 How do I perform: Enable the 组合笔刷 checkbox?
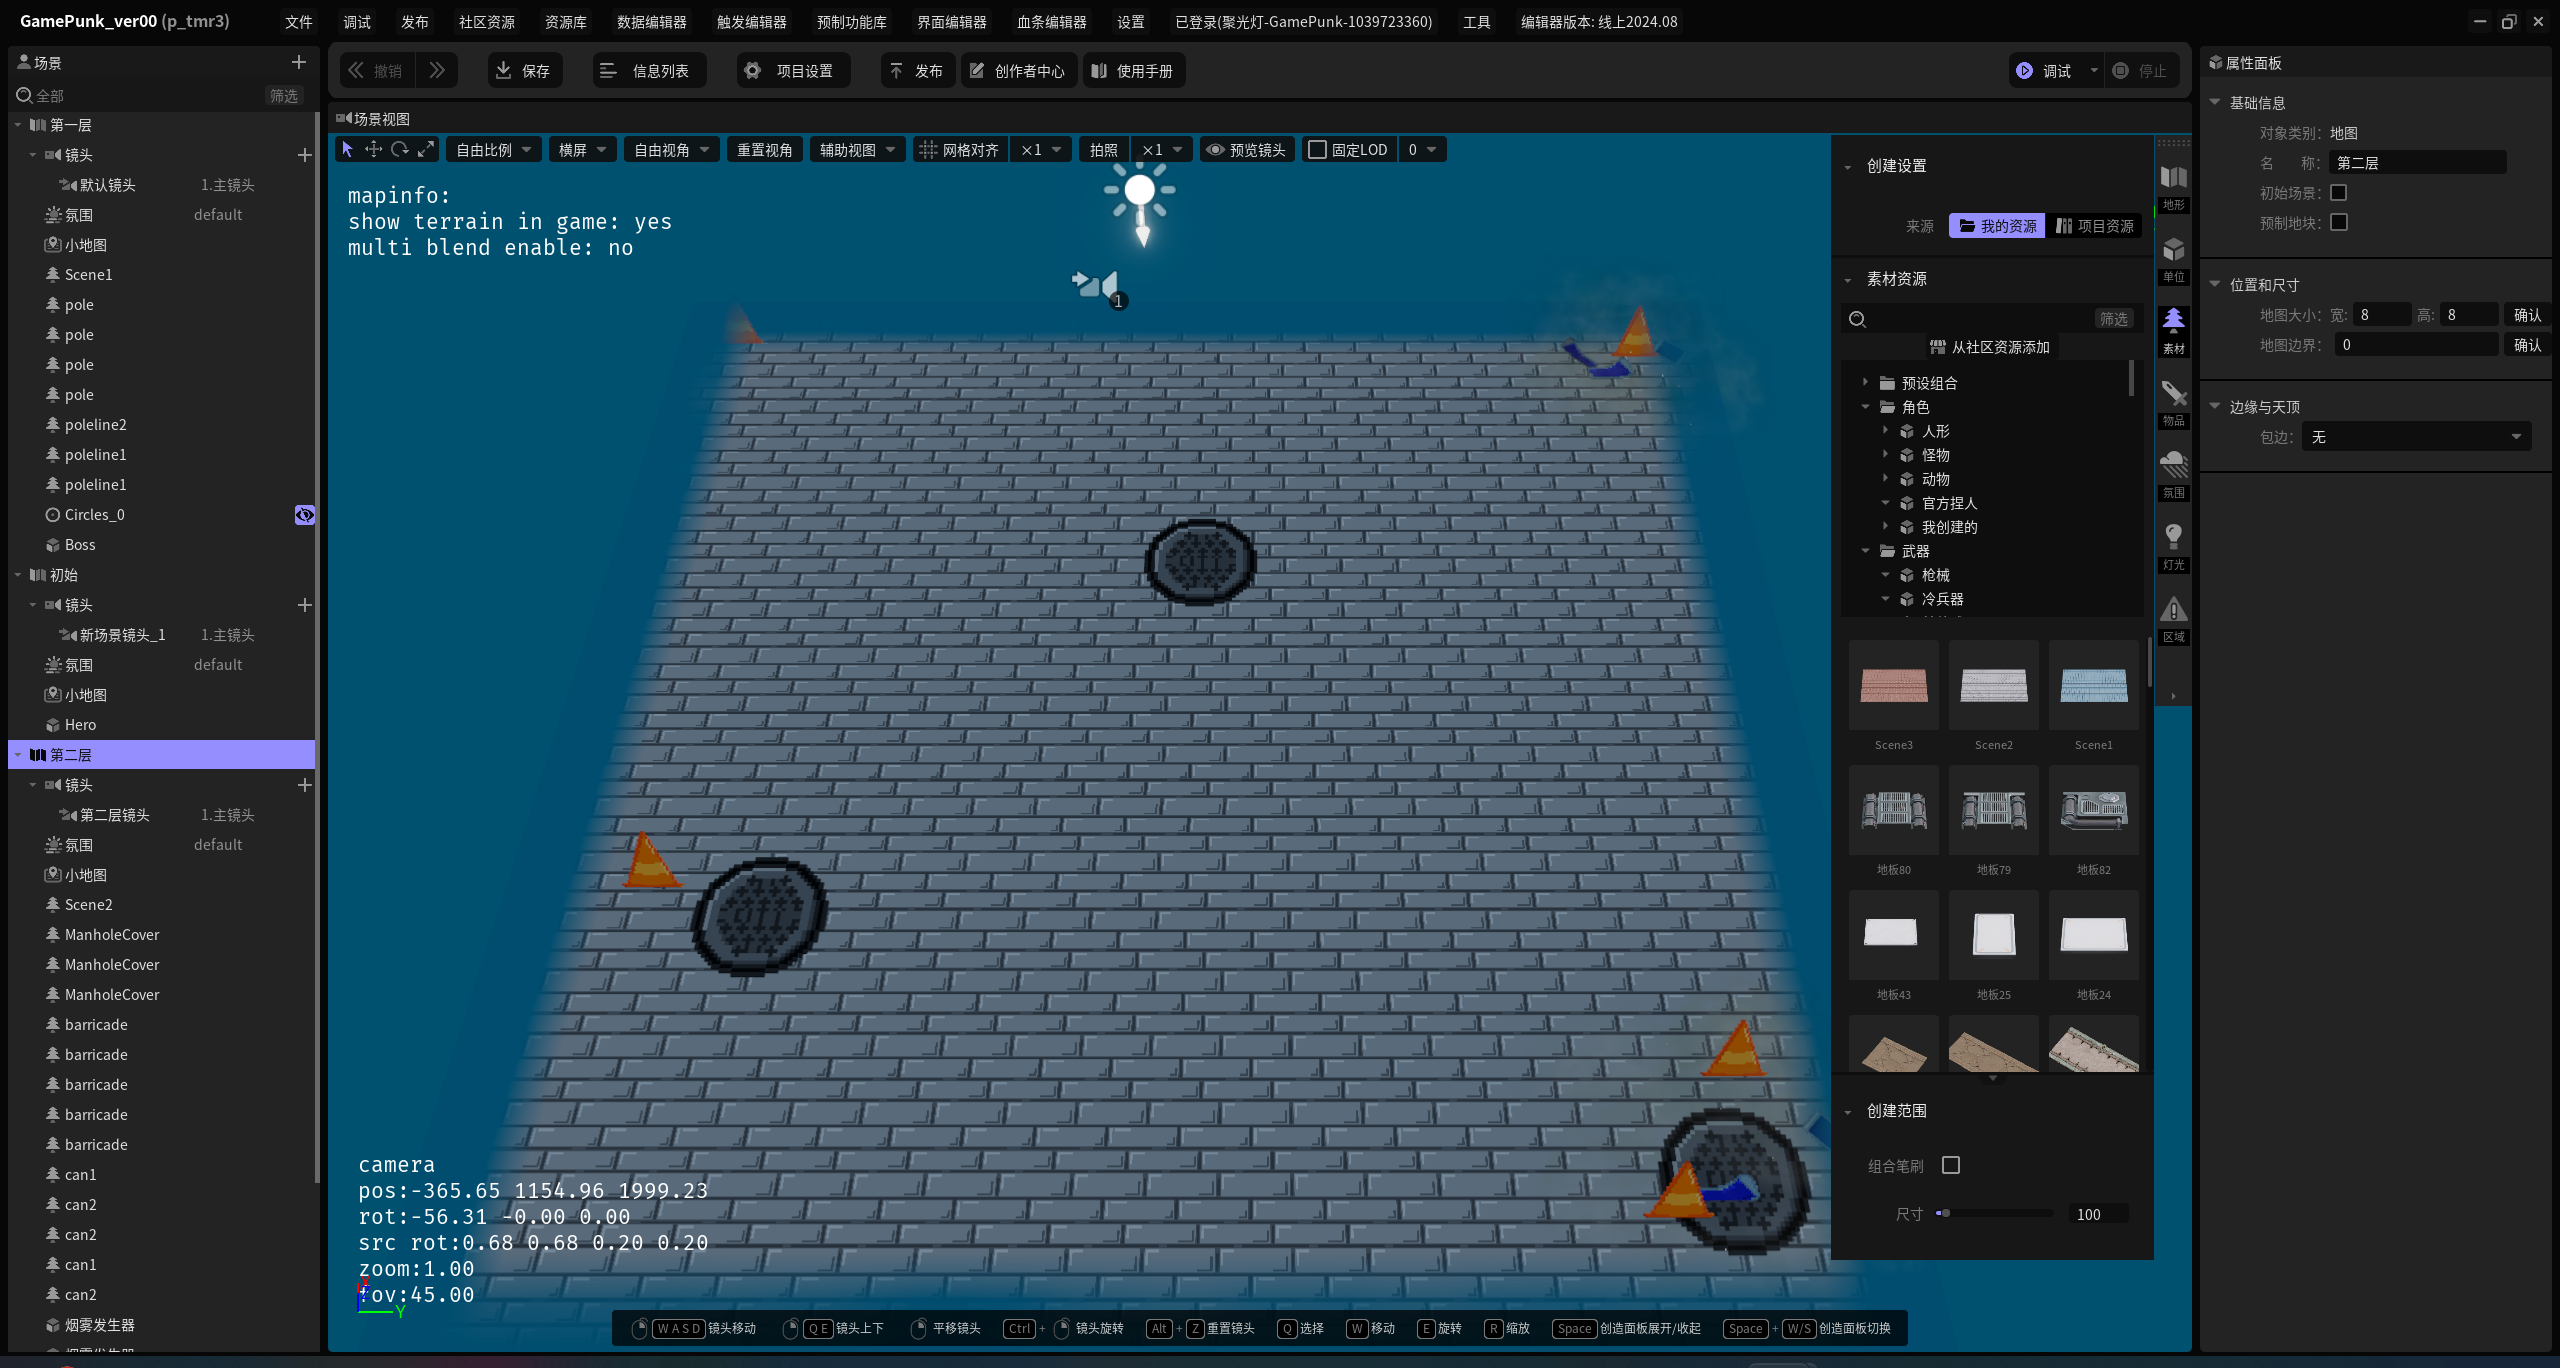click(x=1950, y=1165)
